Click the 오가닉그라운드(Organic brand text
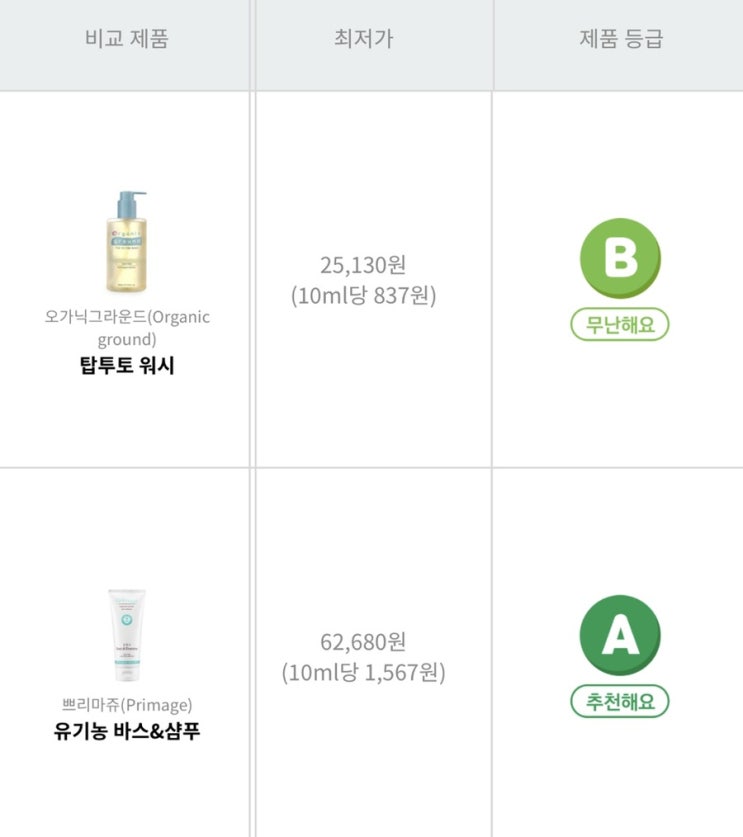Screen dimensions: 743x837 click(x=127, y=317)
